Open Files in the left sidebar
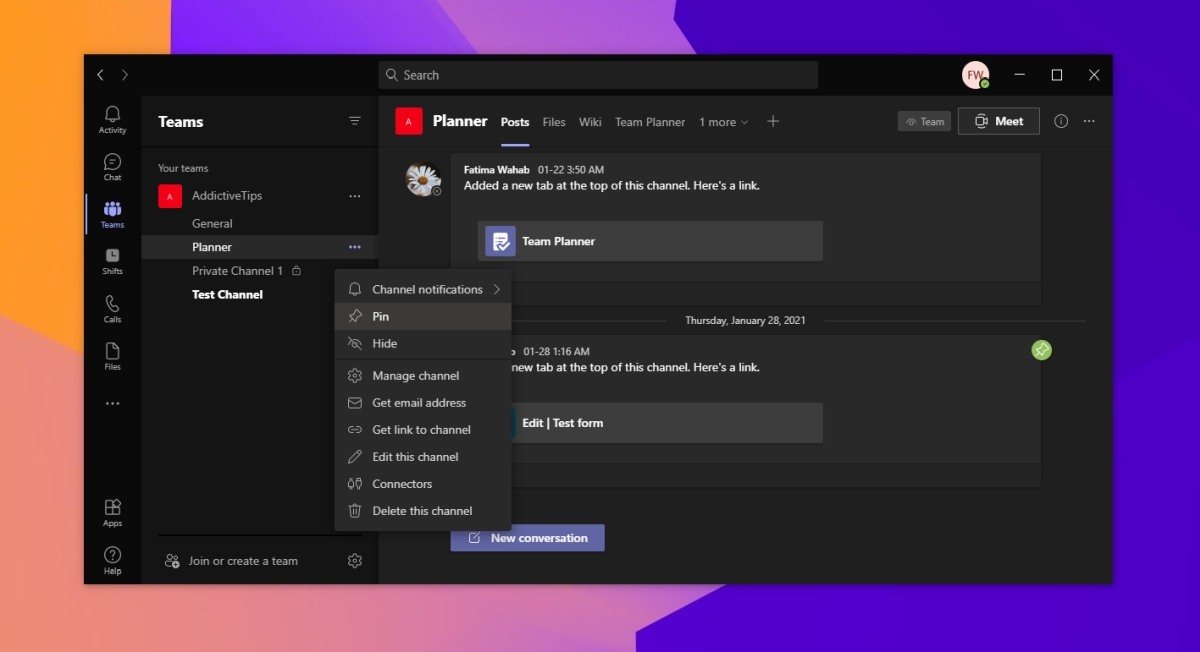The width and height of the screenshot is (1200, 652). 112,356
